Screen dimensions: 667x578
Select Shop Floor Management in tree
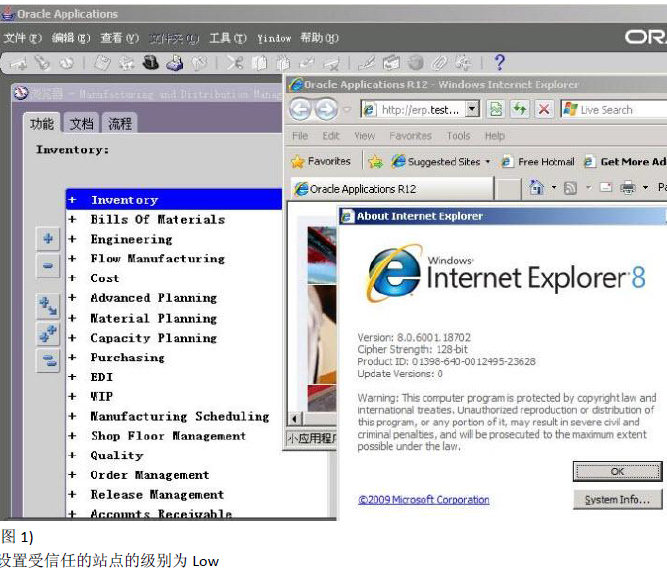(168, 436)
